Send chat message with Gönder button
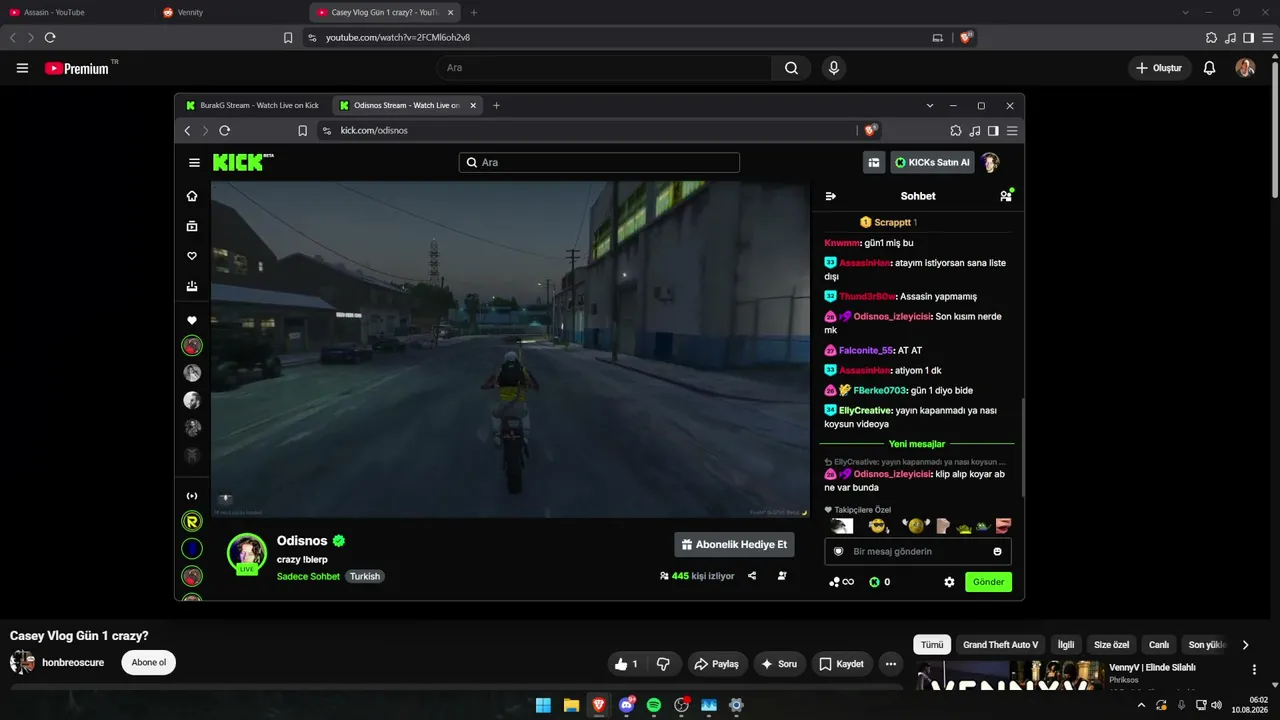 [988, 582]
